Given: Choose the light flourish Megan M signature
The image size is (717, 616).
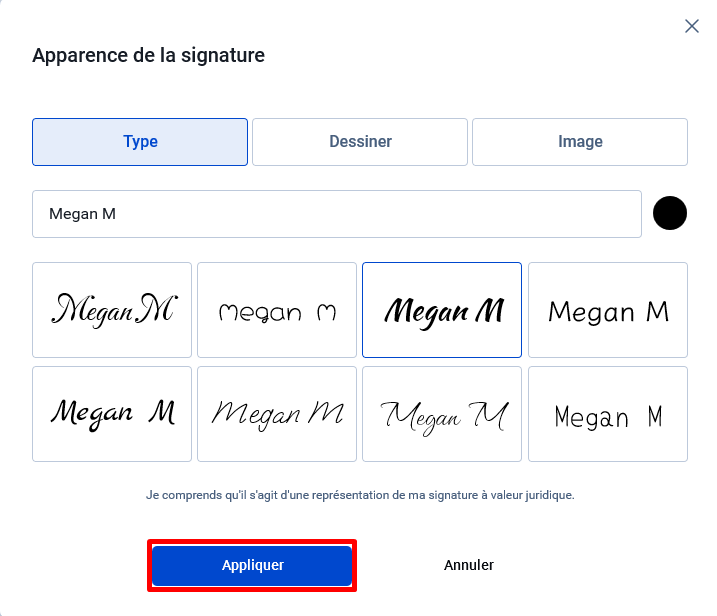Looking at the screenshot, I should point(442,414).
